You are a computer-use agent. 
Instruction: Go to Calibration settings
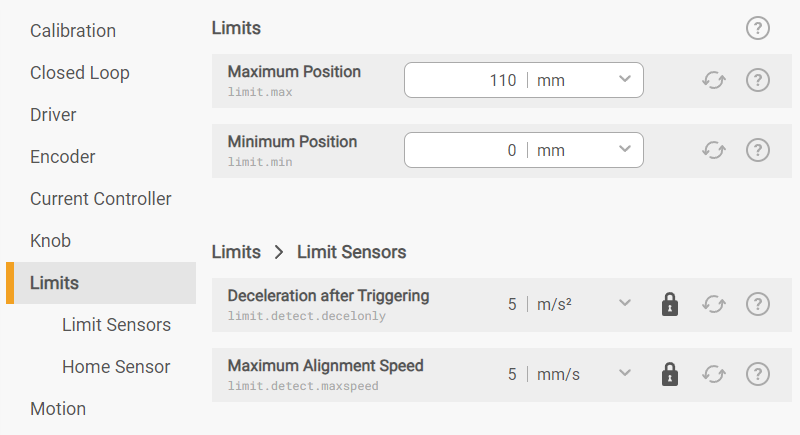pos(73,31)
